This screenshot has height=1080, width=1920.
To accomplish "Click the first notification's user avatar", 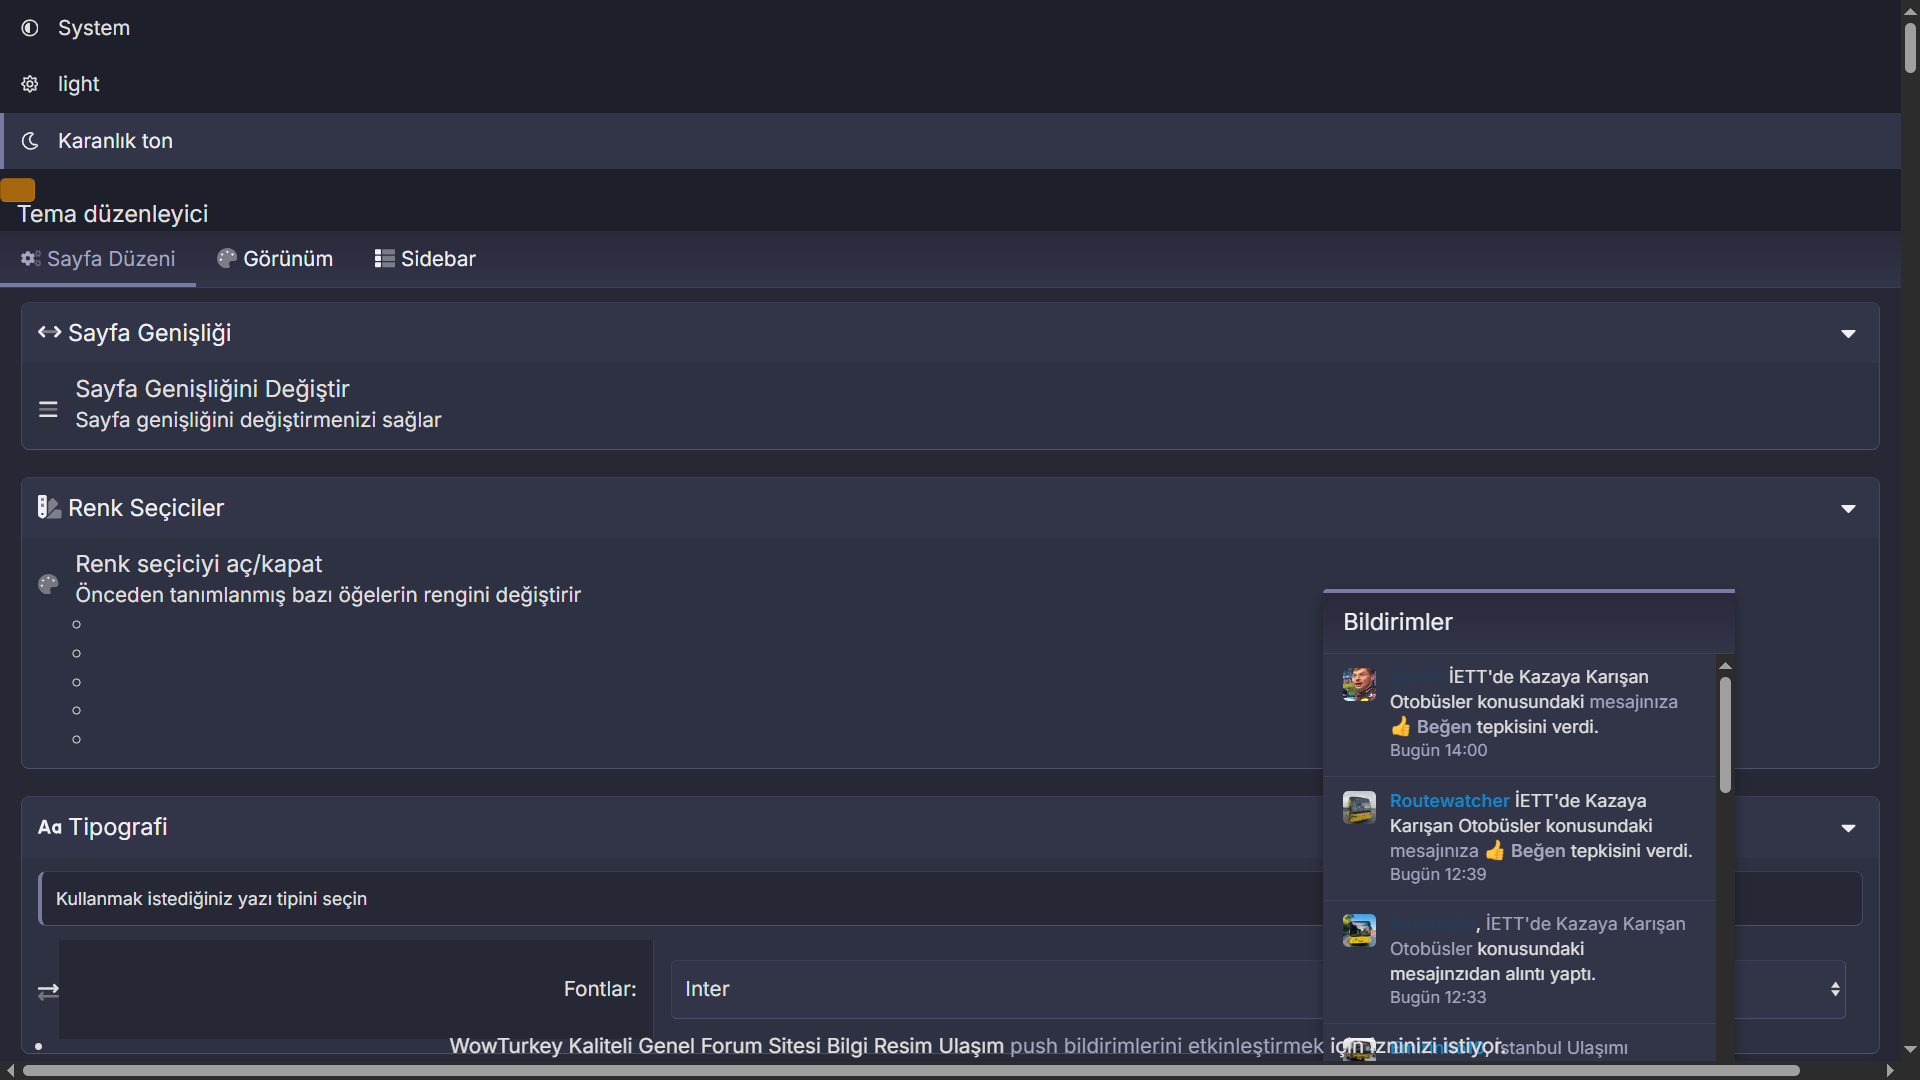I will tap(1359, 685).
